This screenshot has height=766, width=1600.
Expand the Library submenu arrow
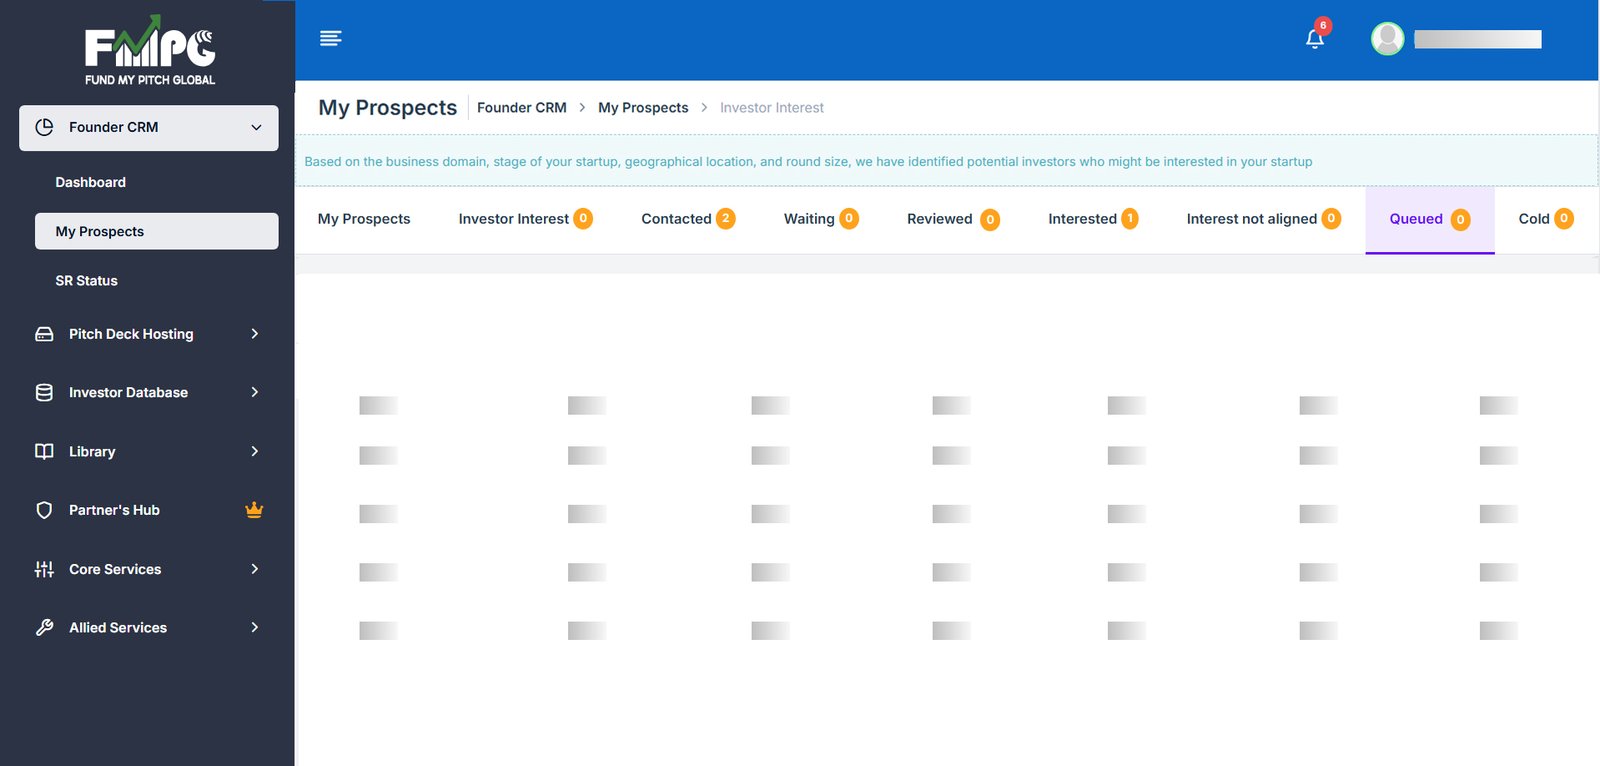click(x=255, y=452)
